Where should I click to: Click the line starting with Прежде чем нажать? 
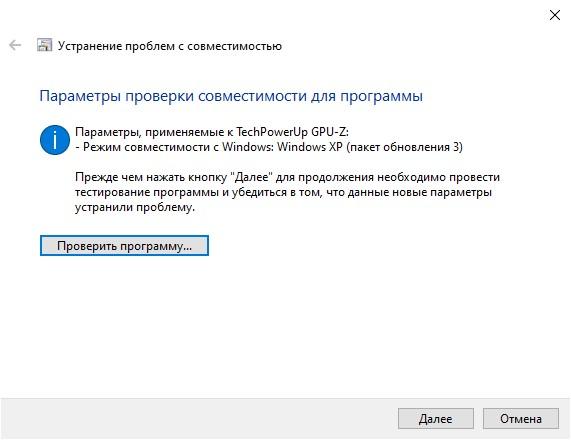click(287, 177)
